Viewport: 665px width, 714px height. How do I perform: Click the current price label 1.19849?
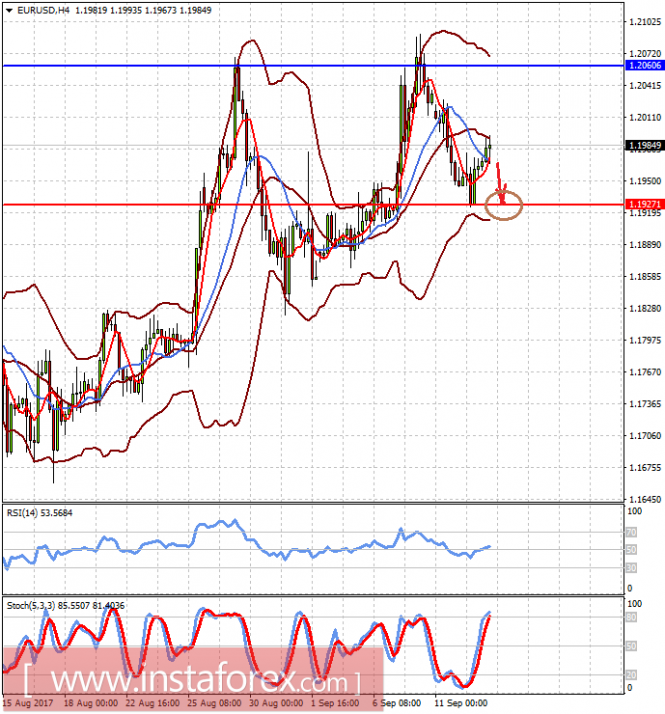[x=645, y=145]
